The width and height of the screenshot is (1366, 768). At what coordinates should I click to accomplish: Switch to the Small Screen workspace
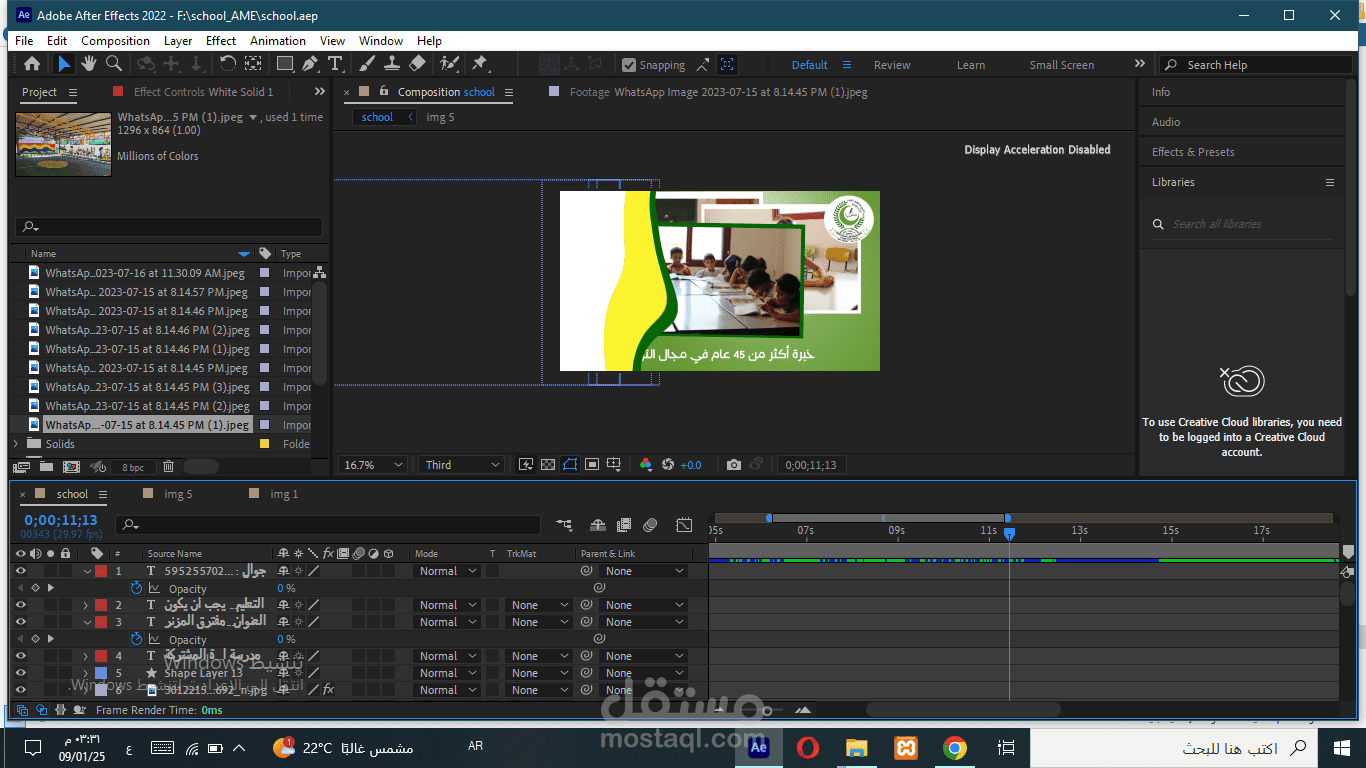tap(1062, 65)
